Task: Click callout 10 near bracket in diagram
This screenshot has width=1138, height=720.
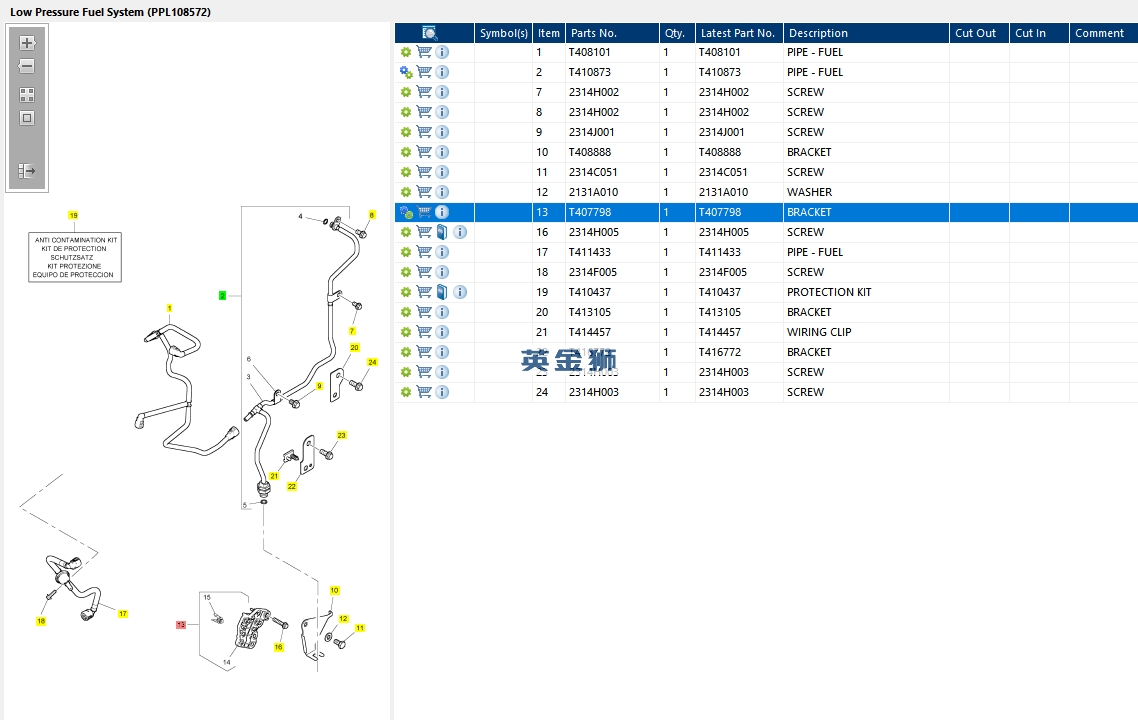Action: pos(334,591)
